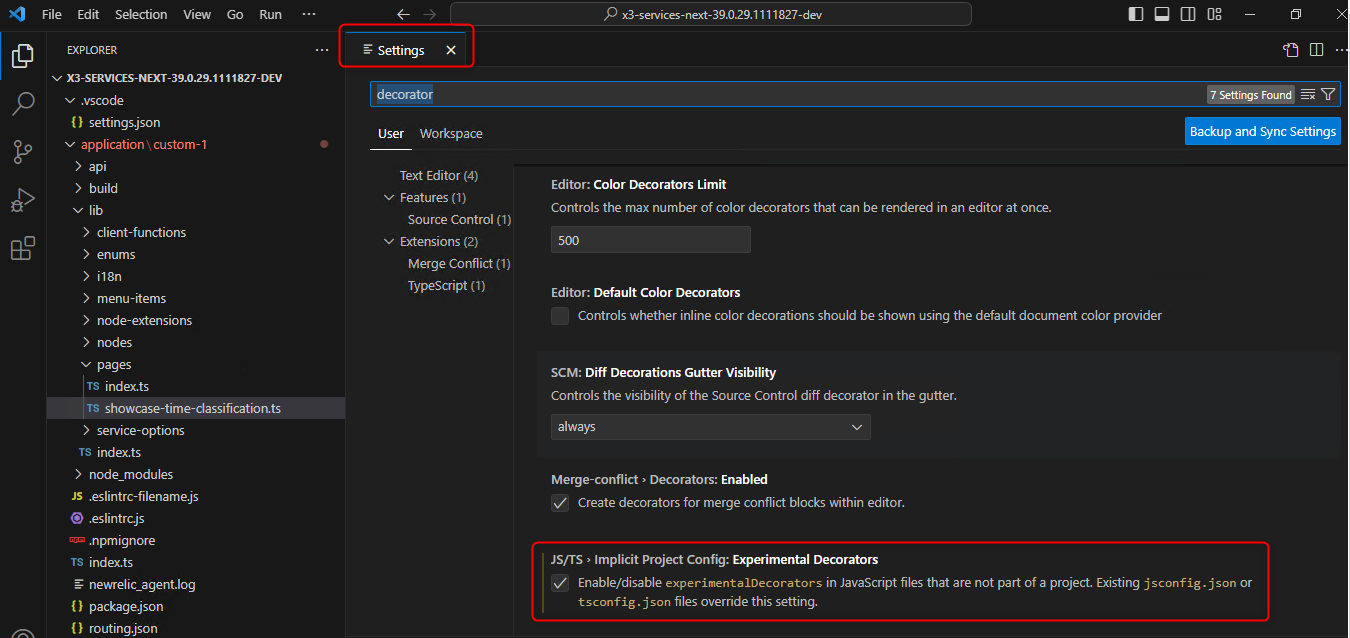Select Text Editor (4) category
This screenshot has height=638, width=1350.
[439, 176]
